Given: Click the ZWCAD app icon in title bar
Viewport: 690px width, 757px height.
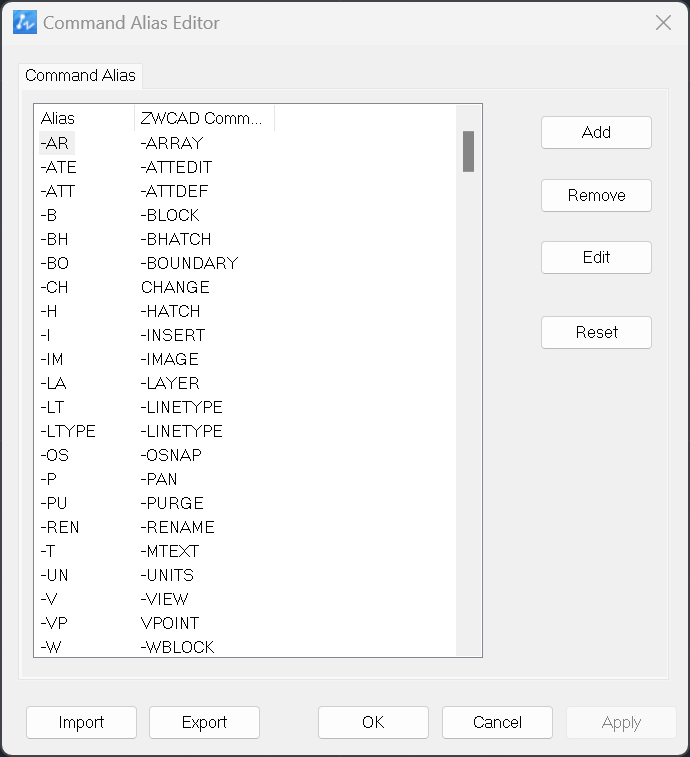Looking at the screenshot, I should click(25, 23).
